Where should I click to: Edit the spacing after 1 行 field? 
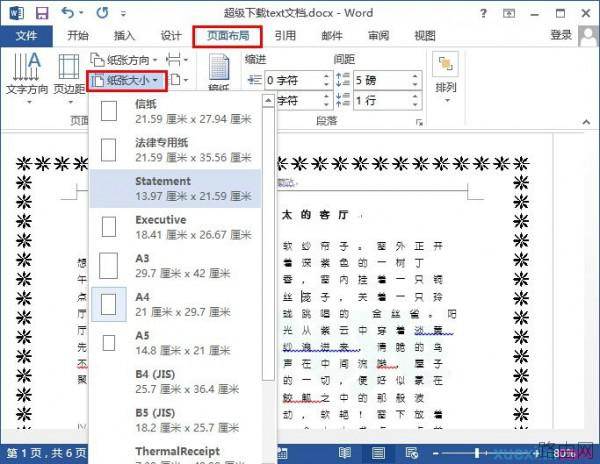tap(383, 101)
